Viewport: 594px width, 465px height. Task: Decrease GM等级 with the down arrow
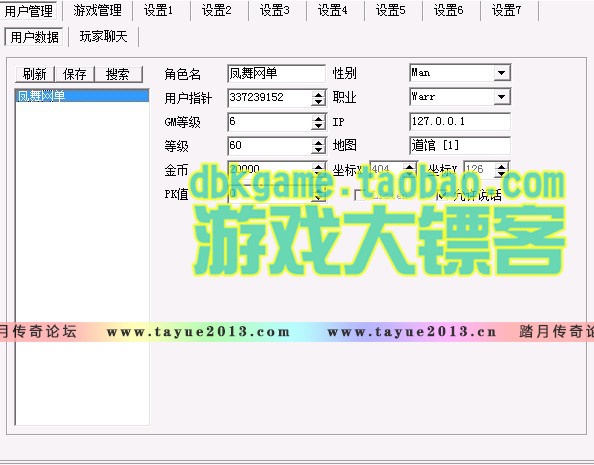tap(319, 126)
